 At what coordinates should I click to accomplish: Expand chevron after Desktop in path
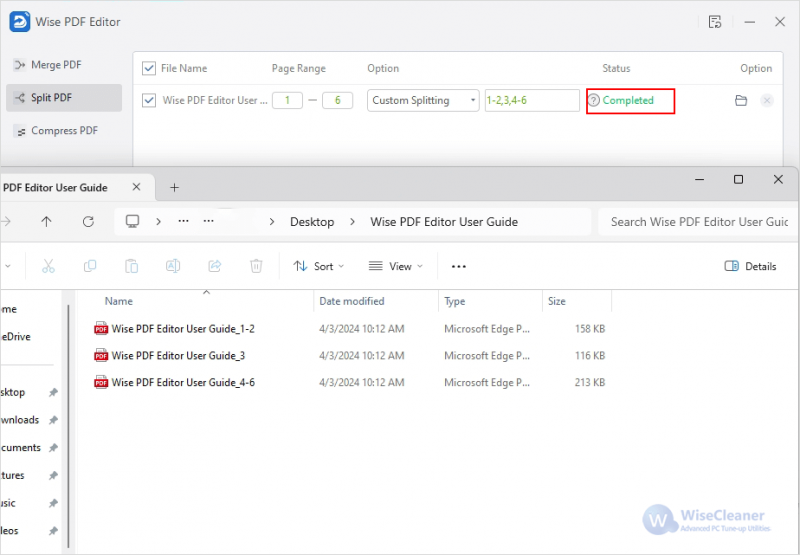pyautogui.click(x=353, y=222)
